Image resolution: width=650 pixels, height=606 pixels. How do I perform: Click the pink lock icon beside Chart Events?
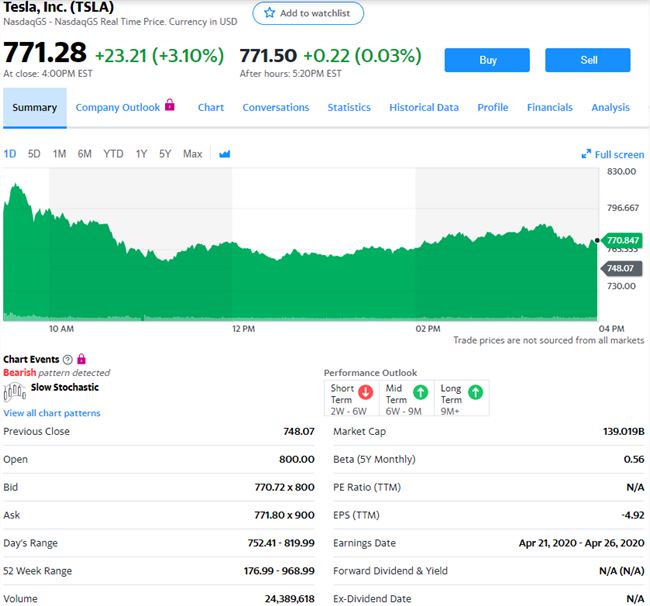(x=82, y=359)
